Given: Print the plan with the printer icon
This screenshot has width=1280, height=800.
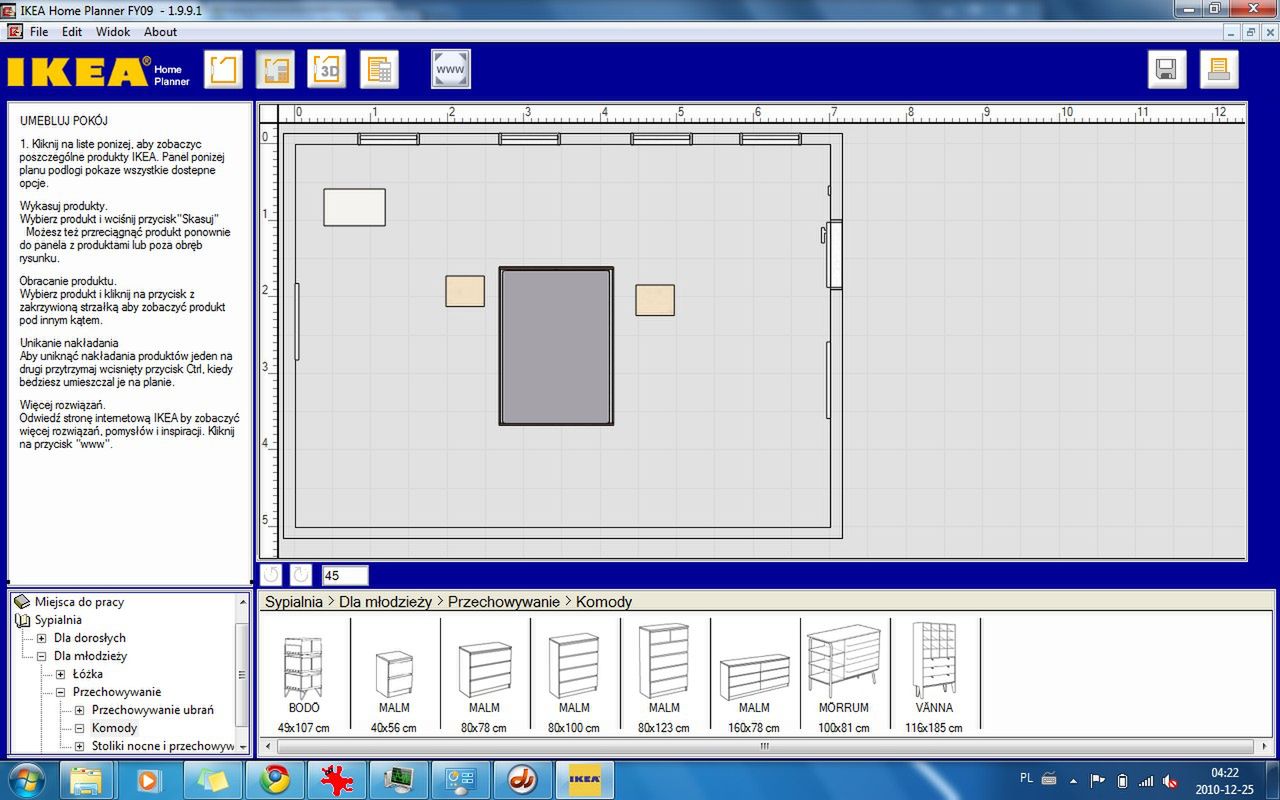Looking at the screenshot, I should [x=1219, y=69].
